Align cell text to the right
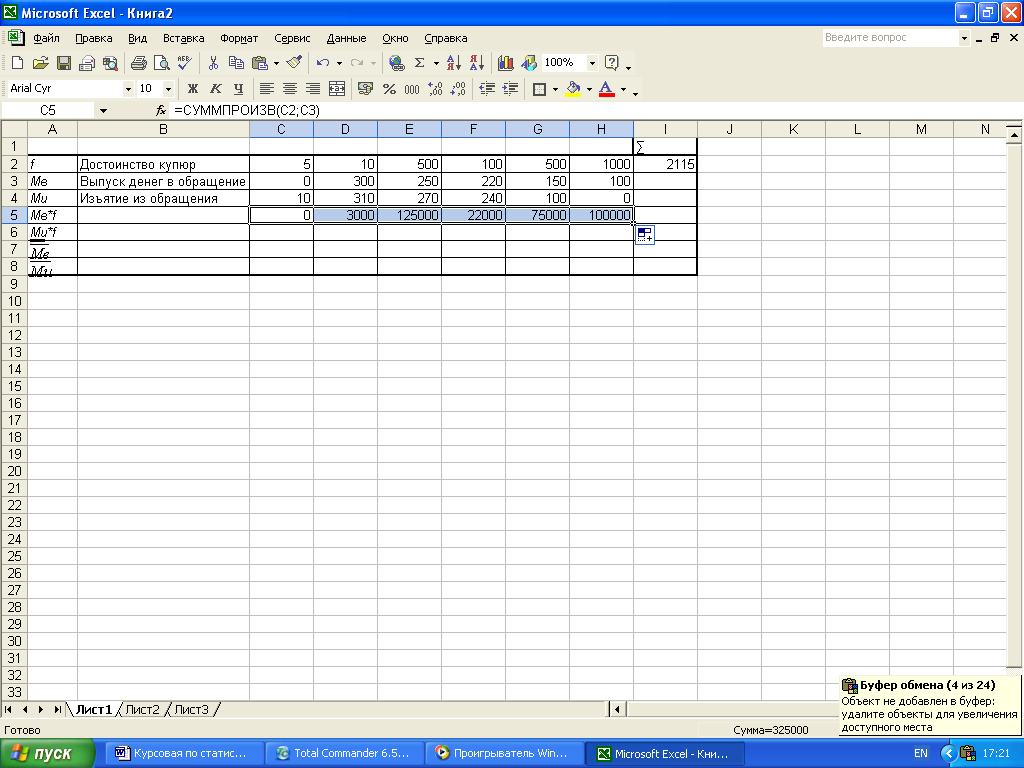This screenshot has height=768, width=1024. pos(313,89)
